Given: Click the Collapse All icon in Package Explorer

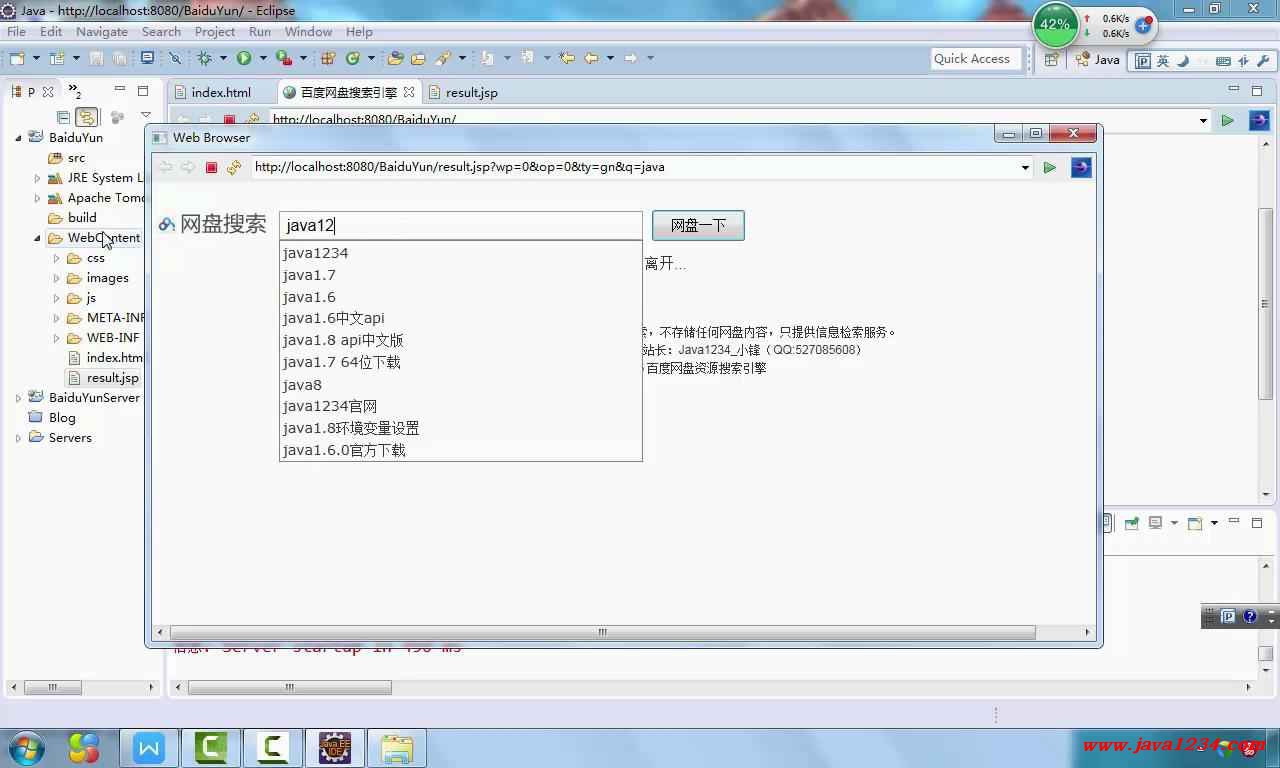Looking at the screenshot, I should click(x=63, y=117).
